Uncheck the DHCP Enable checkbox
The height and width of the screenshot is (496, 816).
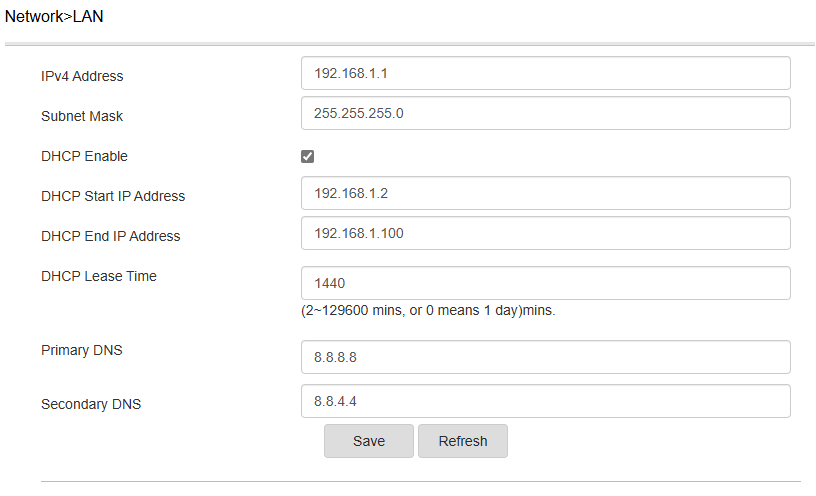pos(308,156)
